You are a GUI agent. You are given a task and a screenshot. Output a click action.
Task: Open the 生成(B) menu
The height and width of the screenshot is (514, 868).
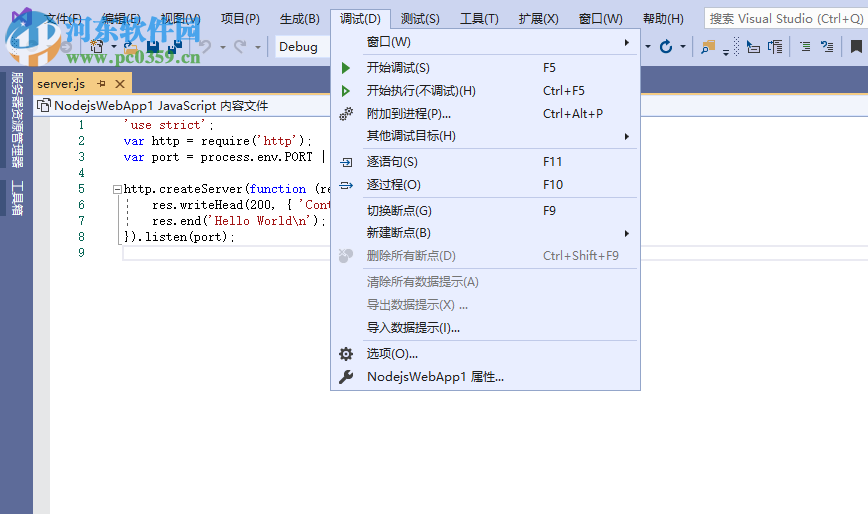pyautogui.click(x=299, y=19)
